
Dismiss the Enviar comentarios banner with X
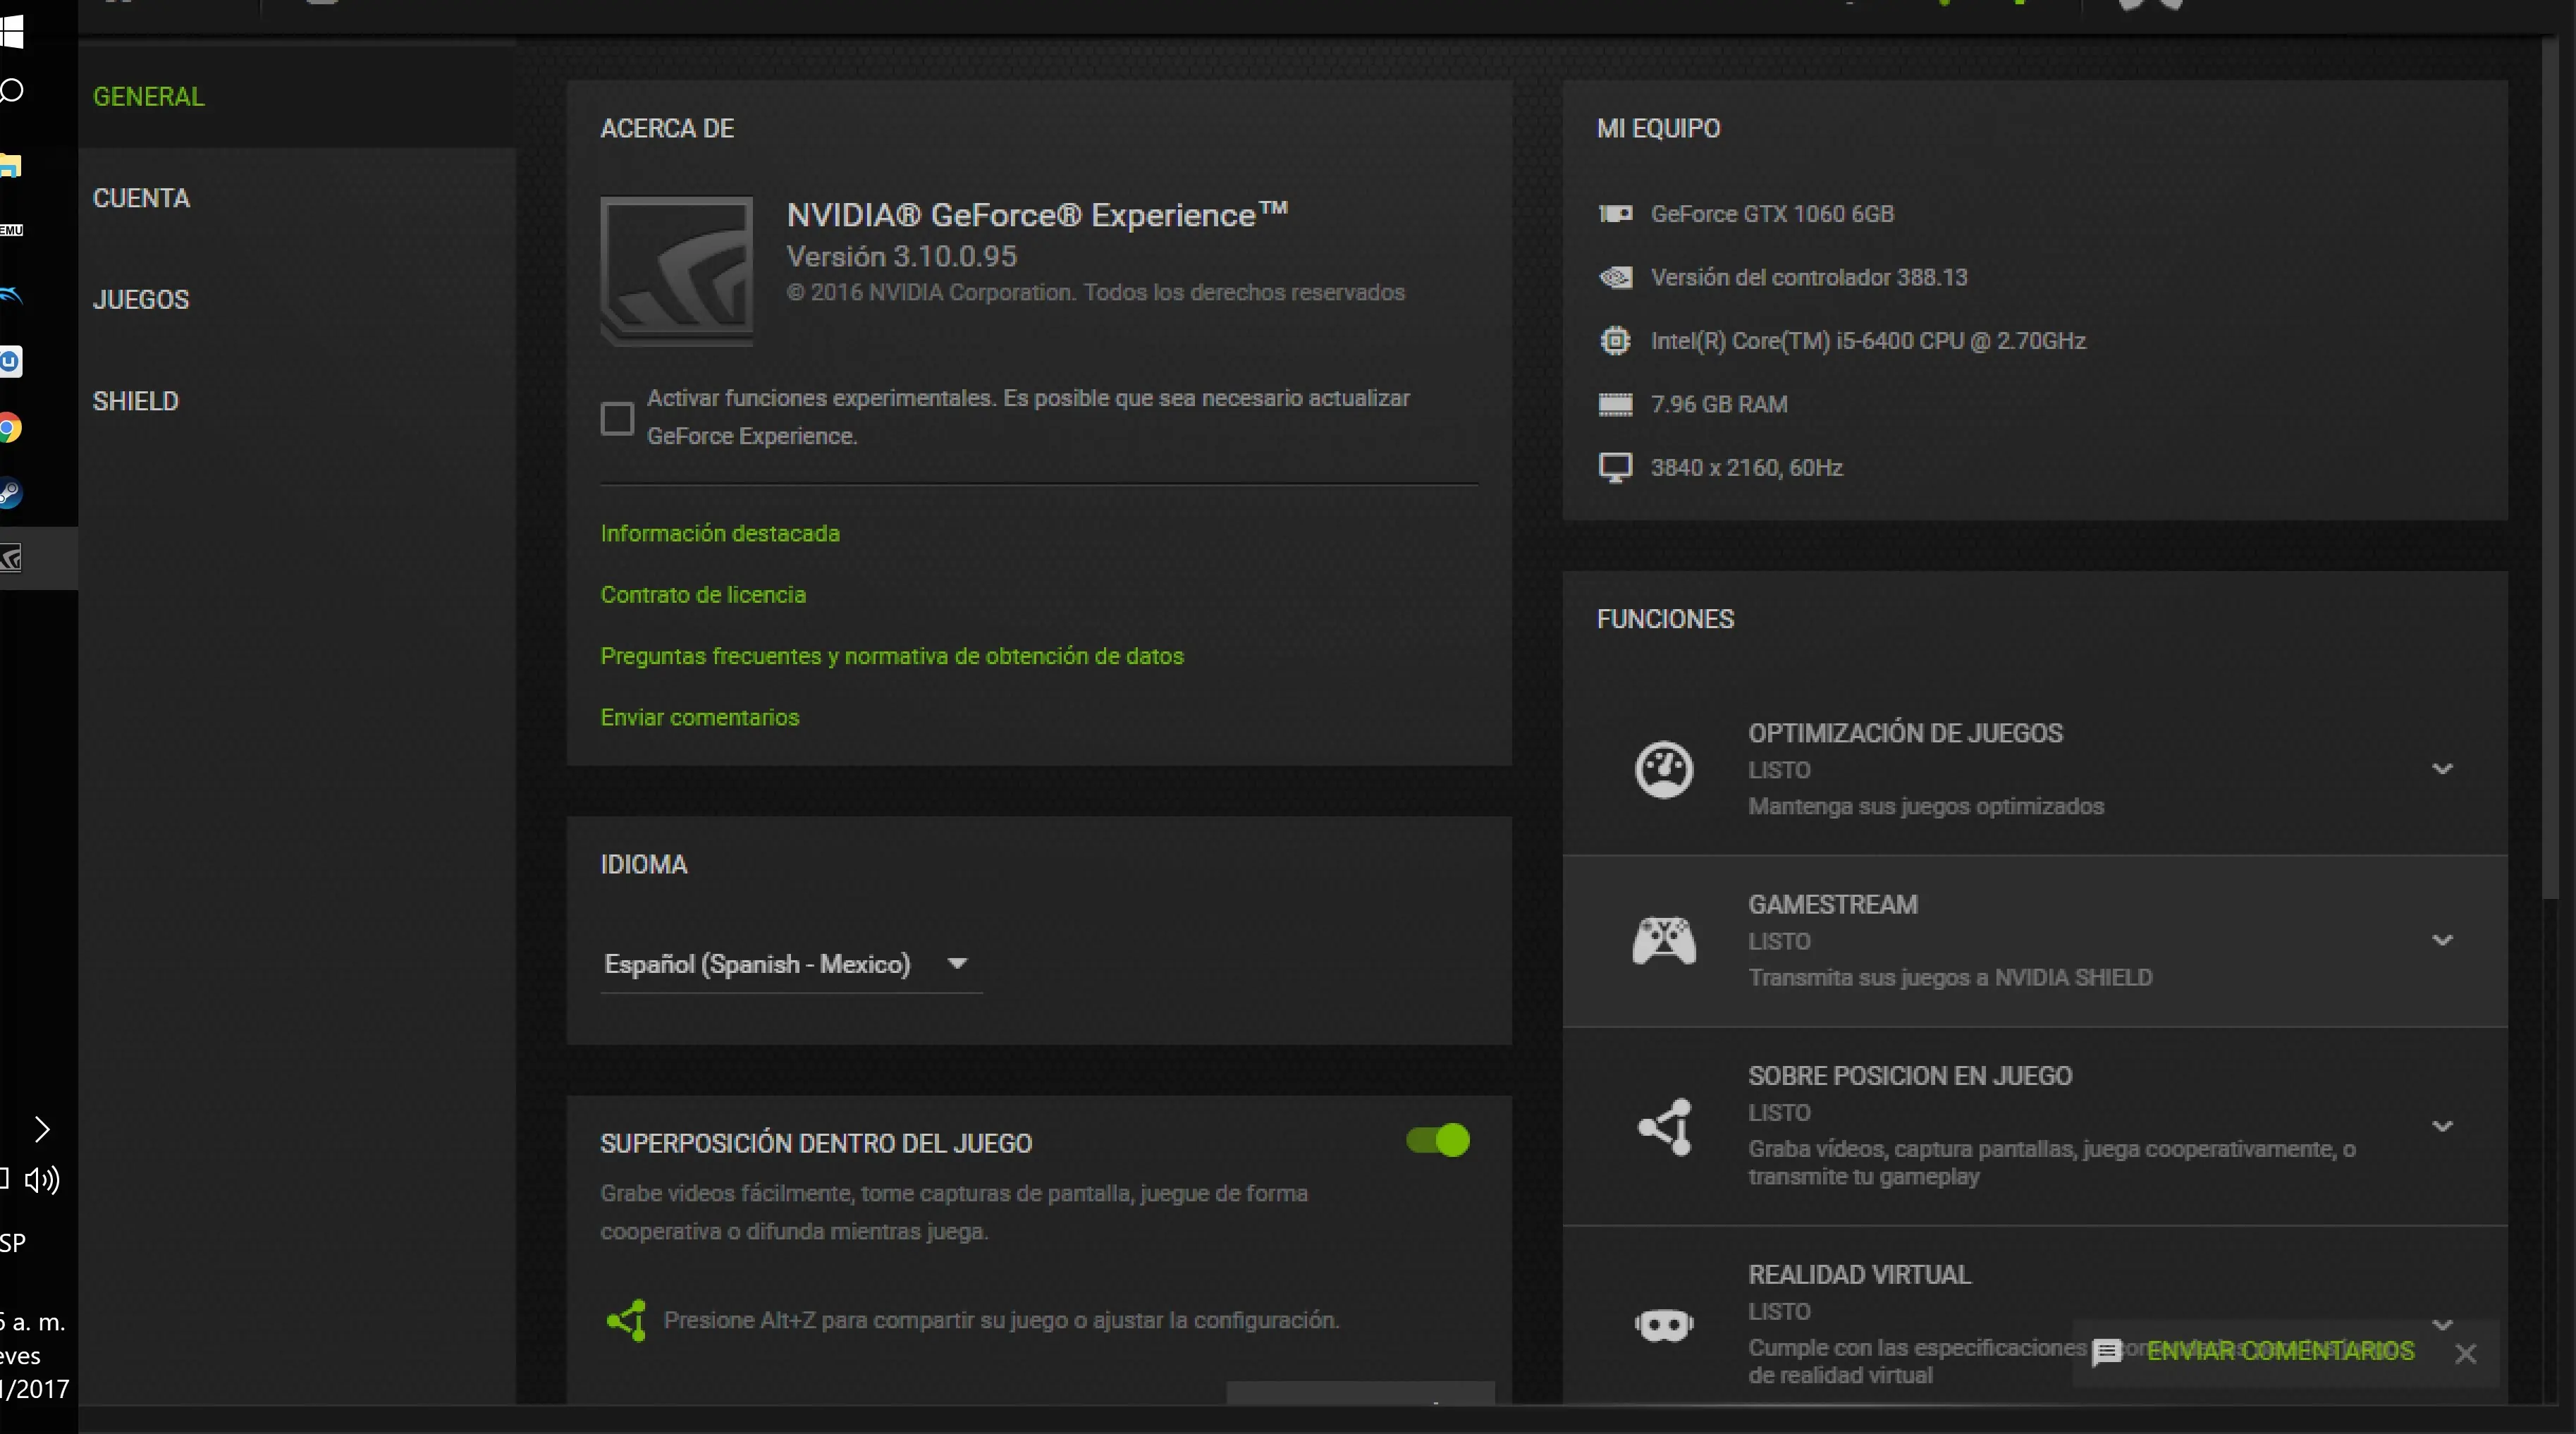(2465, 1353)
